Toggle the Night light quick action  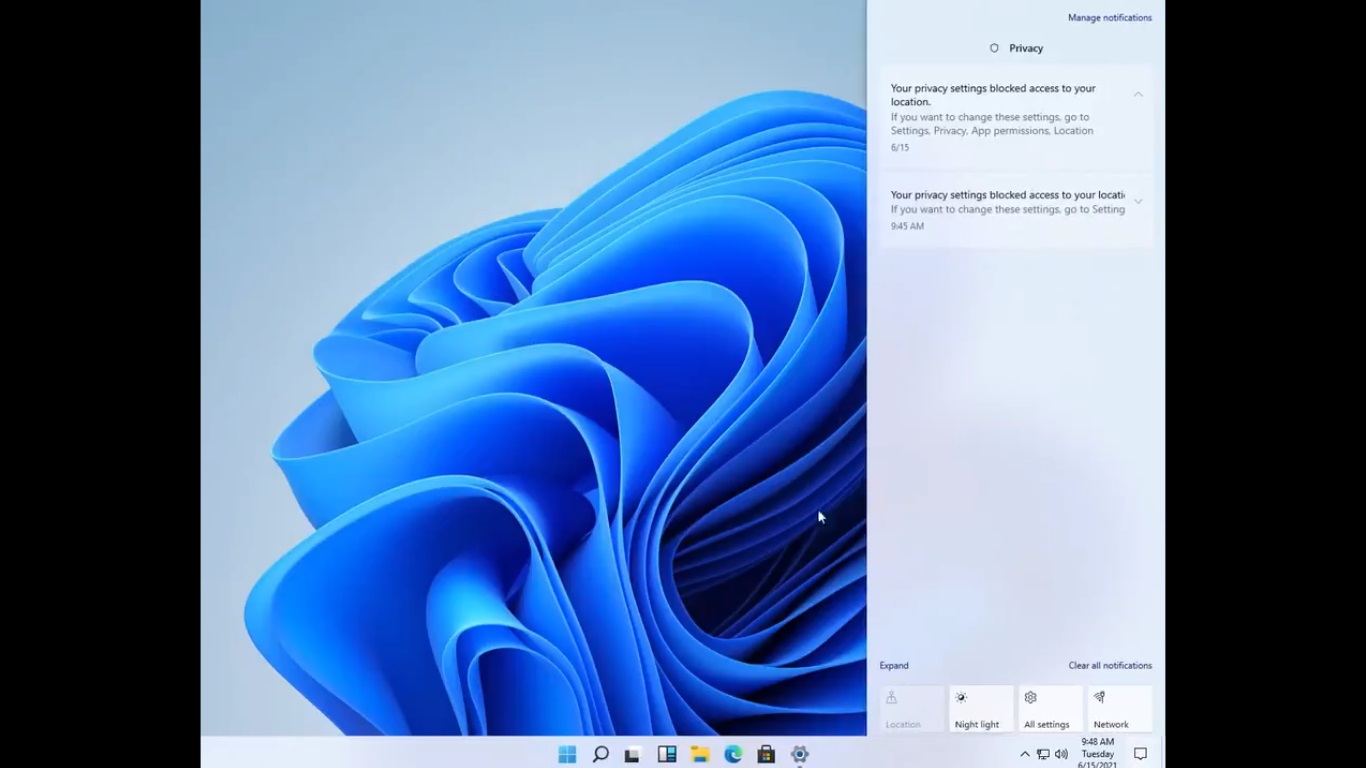coord(981,709)
